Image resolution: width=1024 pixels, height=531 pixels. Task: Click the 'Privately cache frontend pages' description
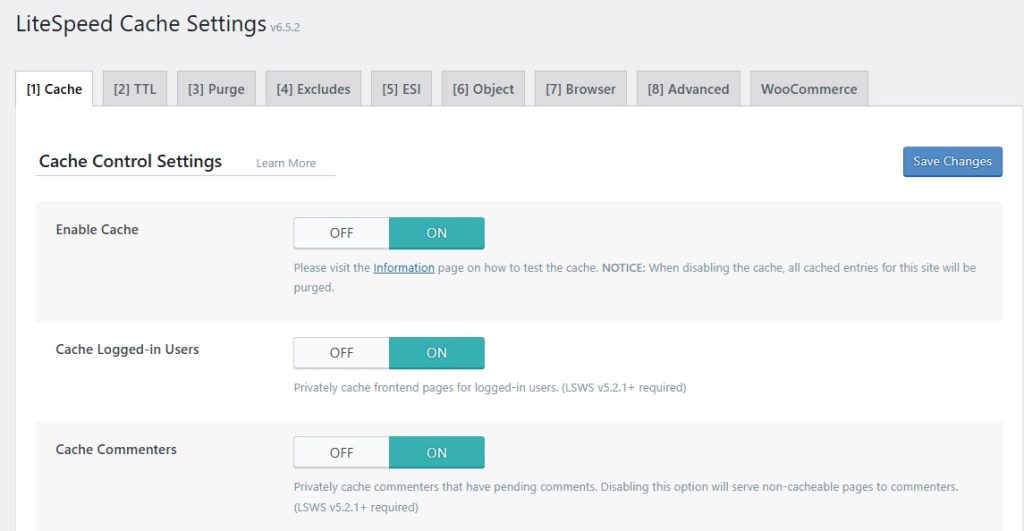490,387
